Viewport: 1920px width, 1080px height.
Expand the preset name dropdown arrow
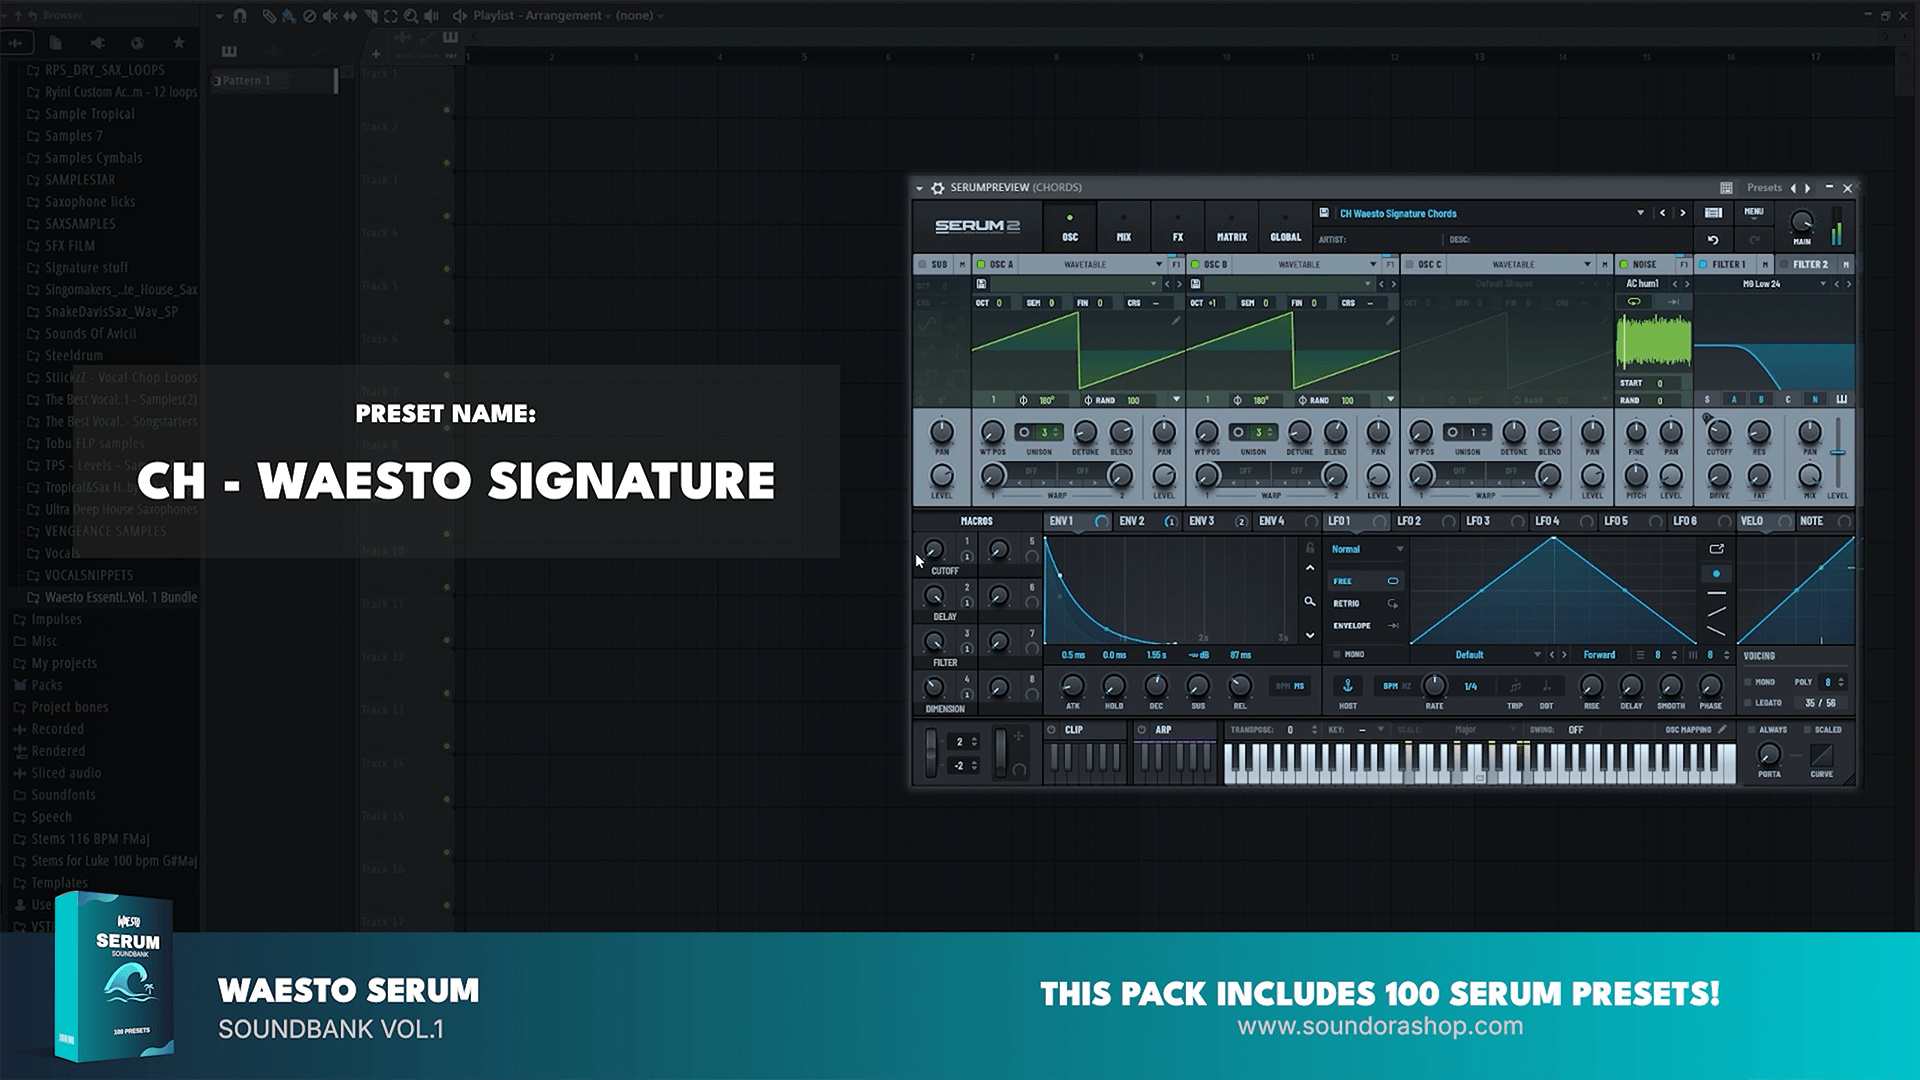coord(1640,213)
